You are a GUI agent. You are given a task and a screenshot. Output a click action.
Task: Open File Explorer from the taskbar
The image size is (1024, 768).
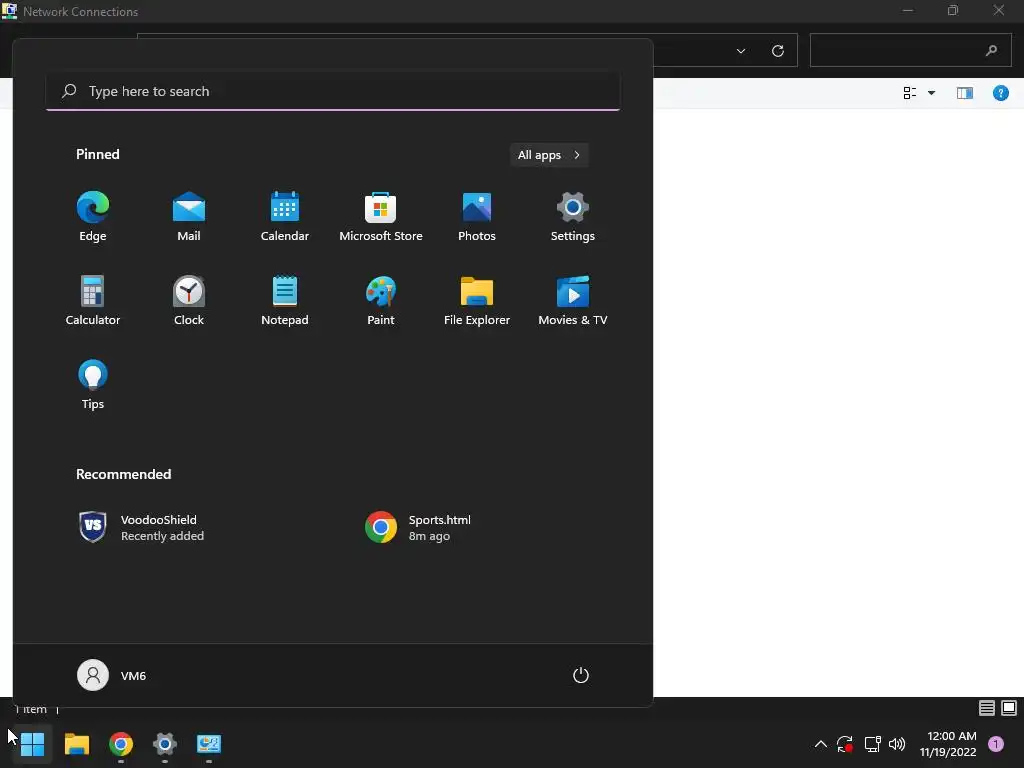[x=76, y=744]
